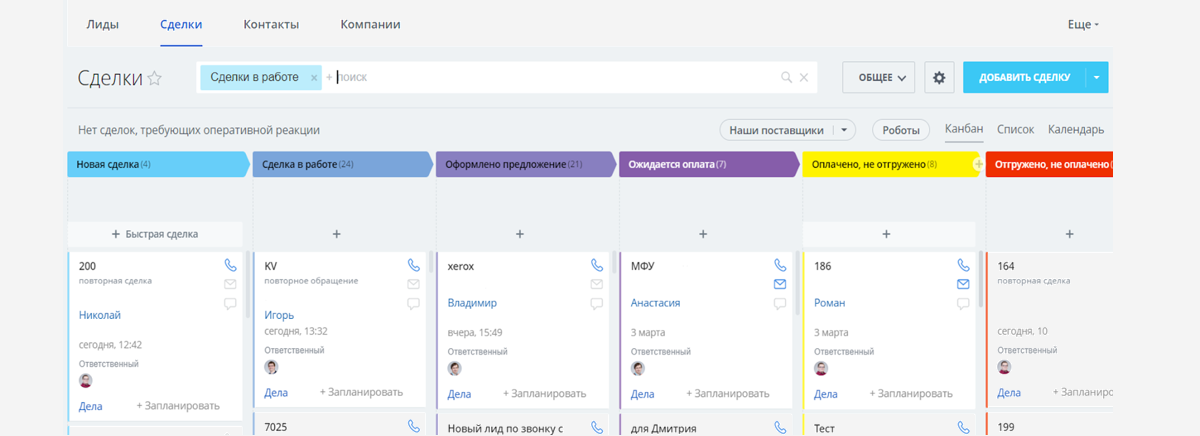
Task: Open the Сделки tab
Action: (181, 24)
